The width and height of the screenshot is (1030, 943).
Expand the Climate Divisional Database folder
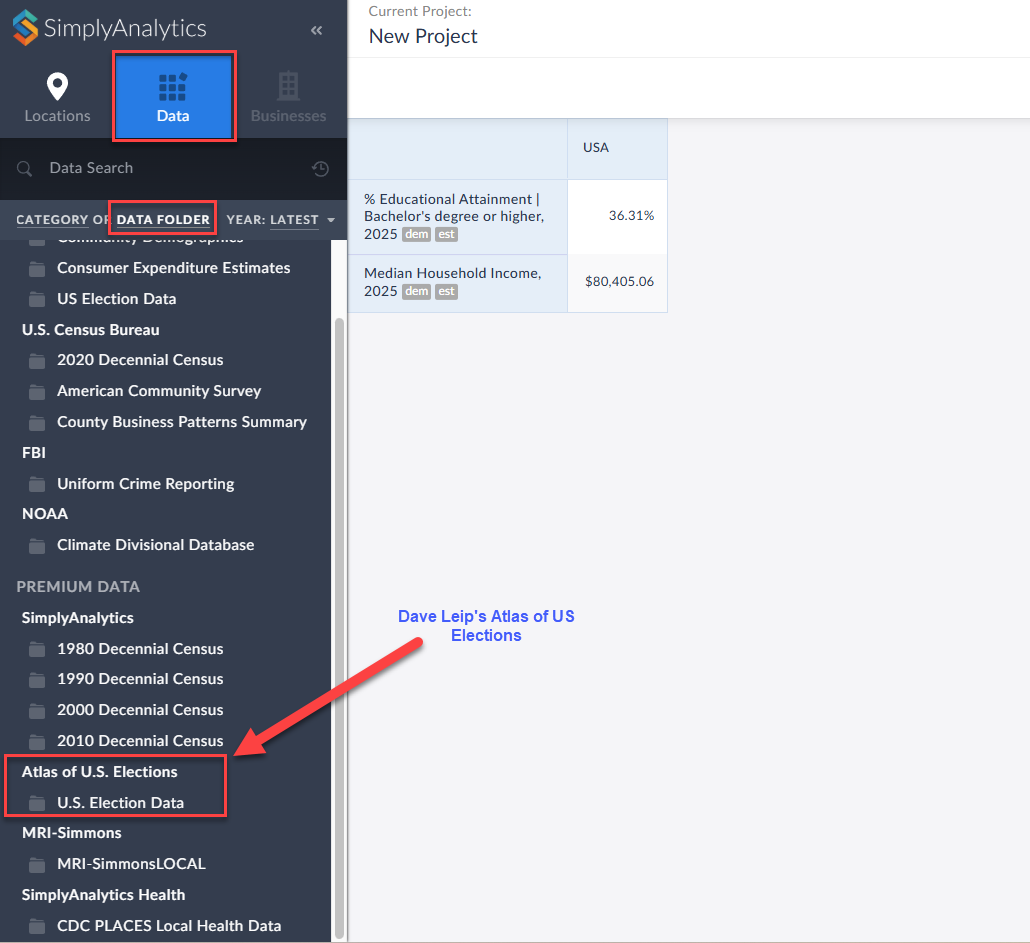pos(155,545)
